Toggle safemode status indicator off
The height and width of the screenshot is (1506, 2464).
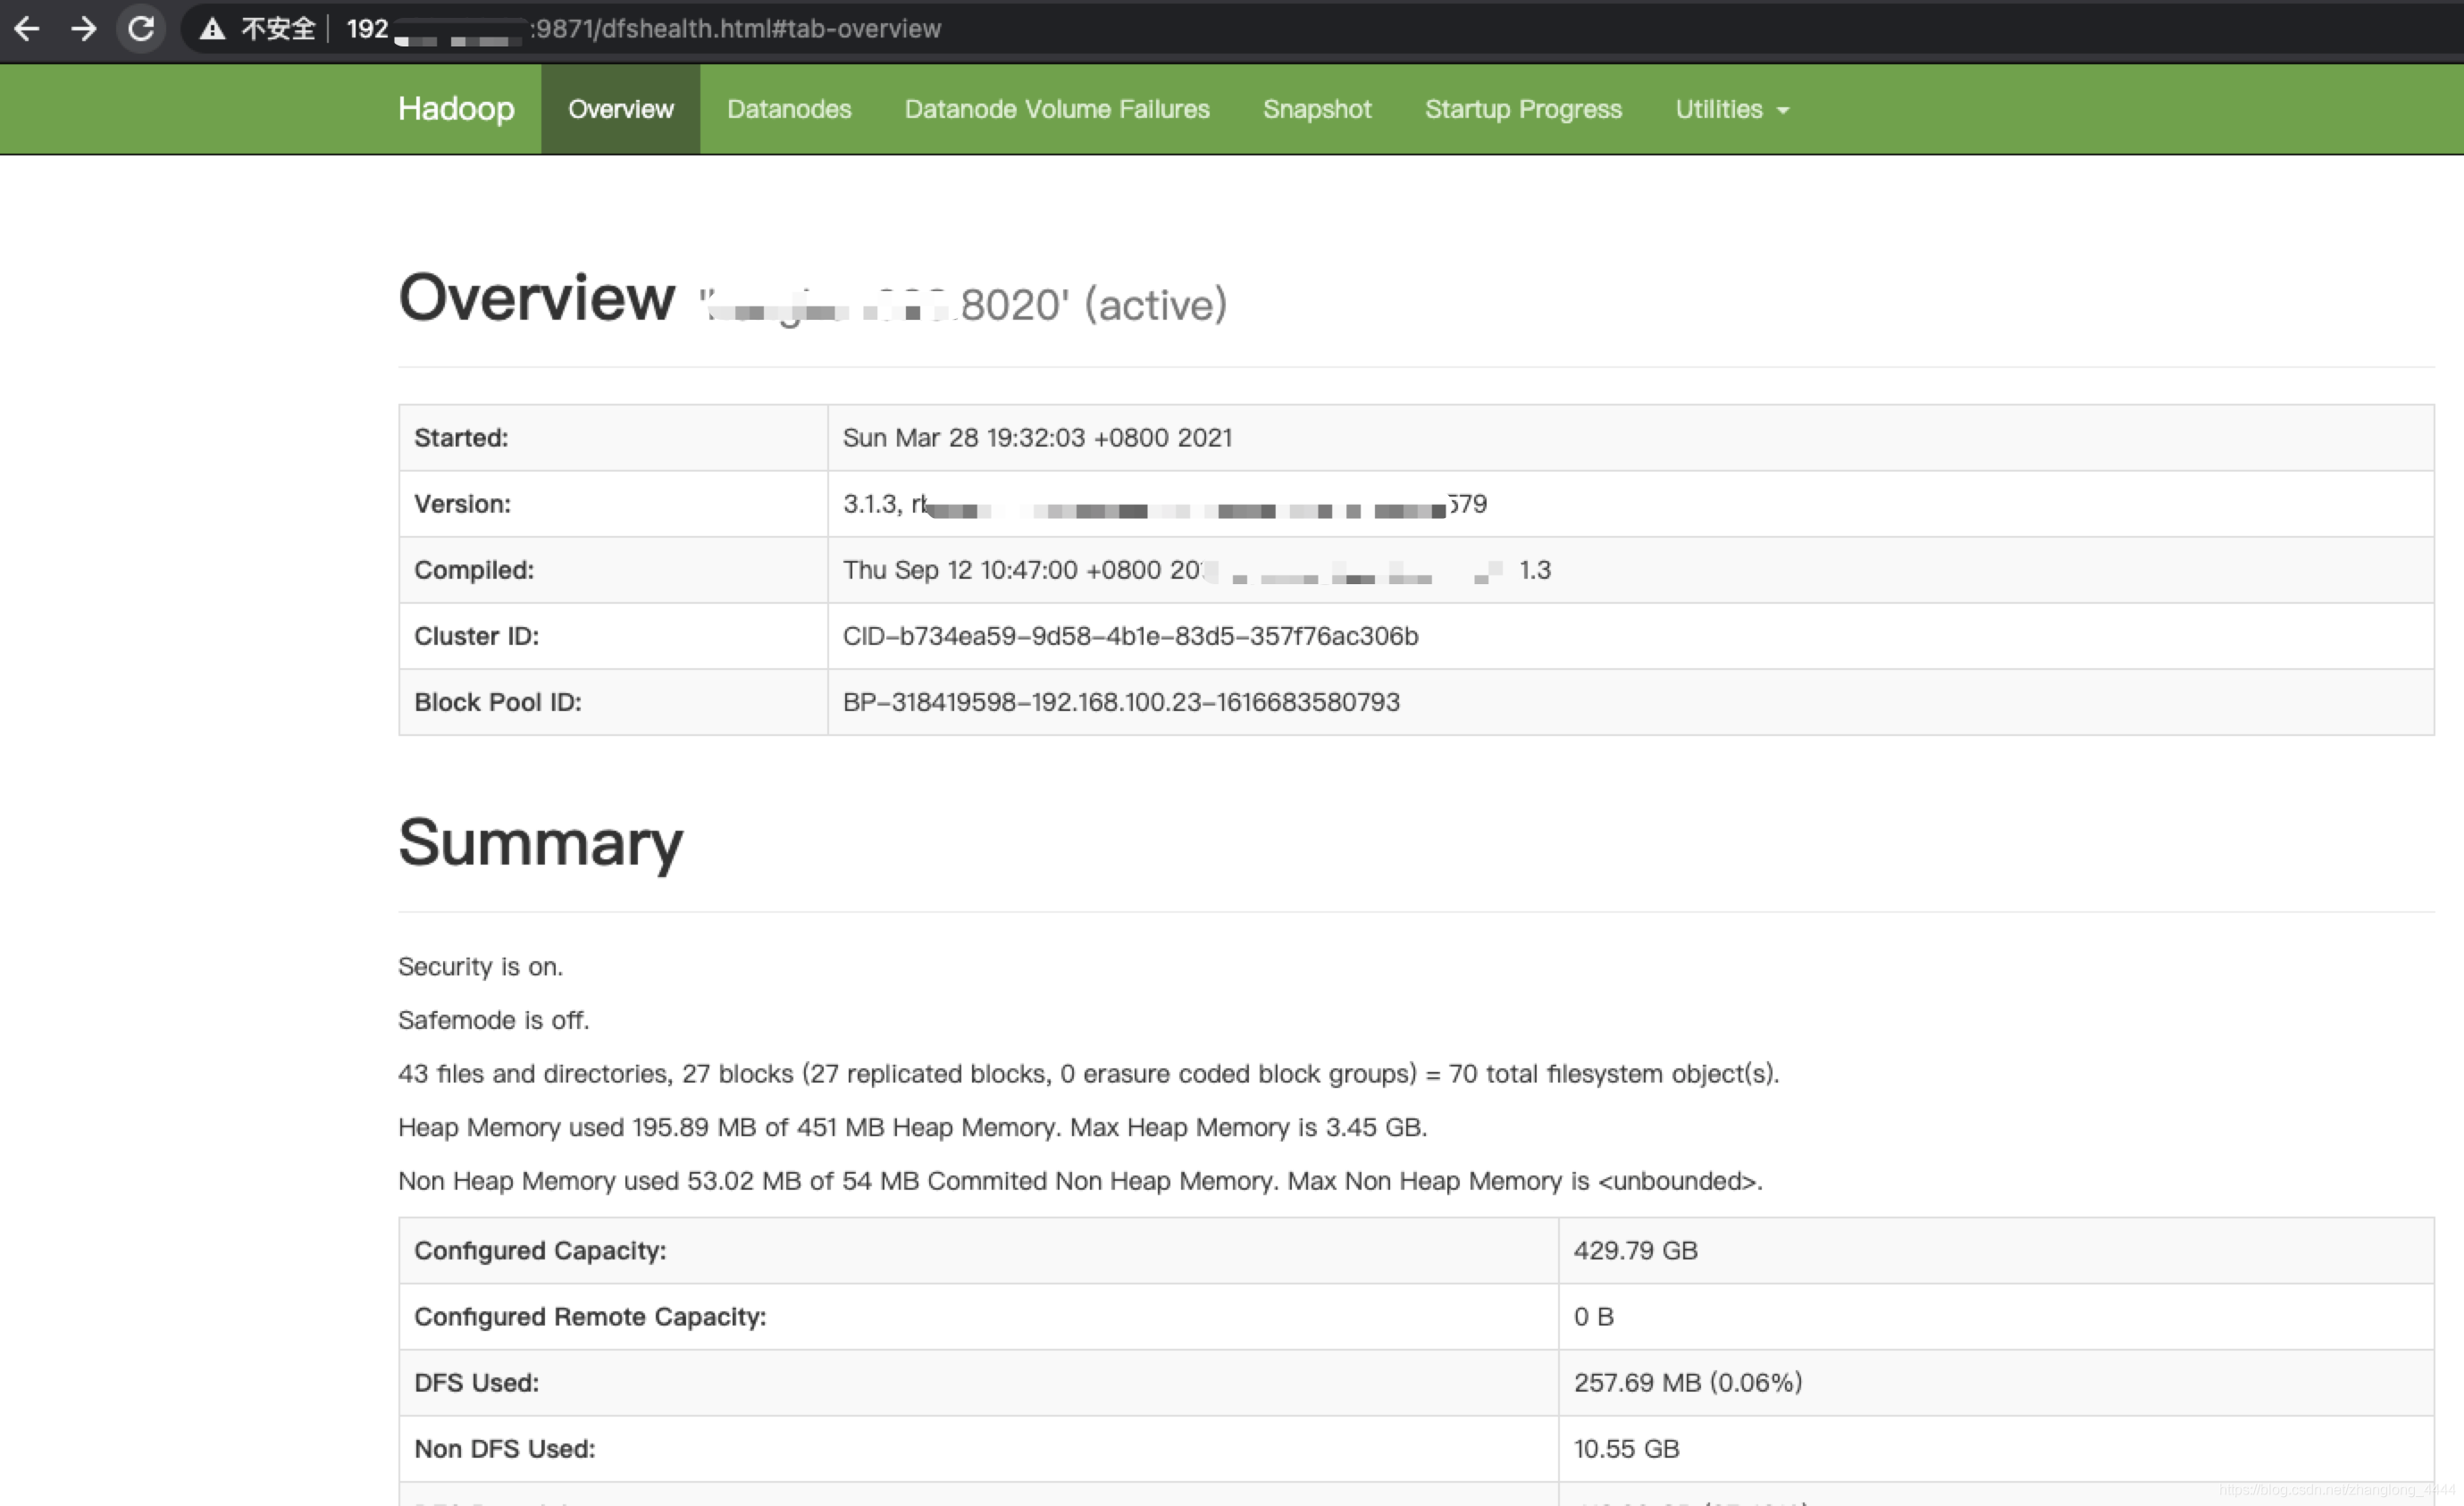point(493,1017)
